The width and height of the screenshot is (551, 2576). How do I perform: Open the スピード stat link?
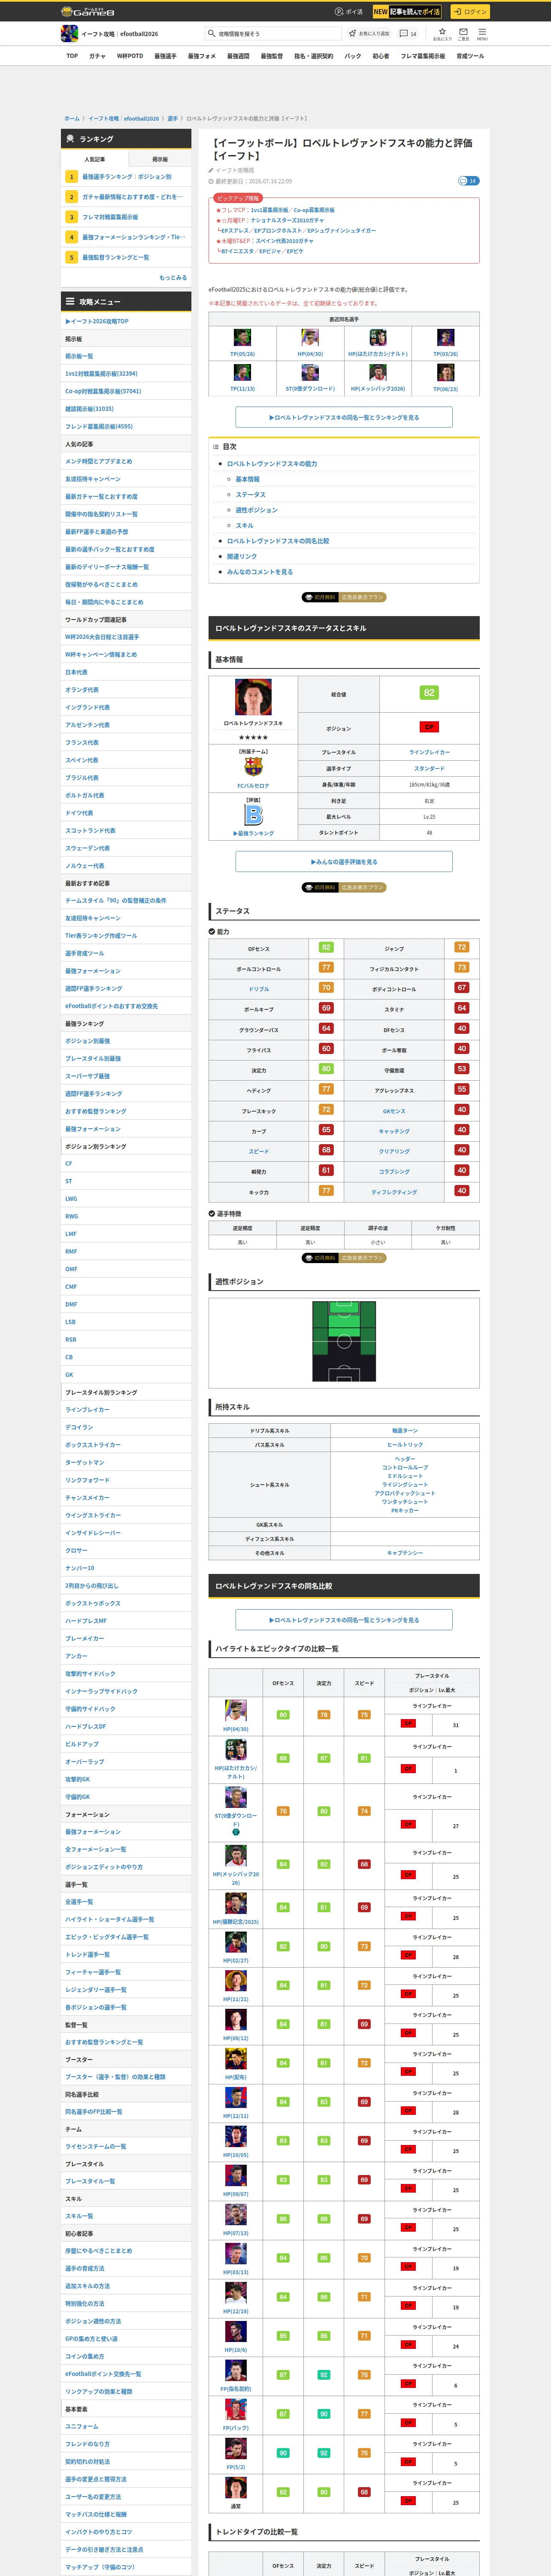coord(259,1151)
